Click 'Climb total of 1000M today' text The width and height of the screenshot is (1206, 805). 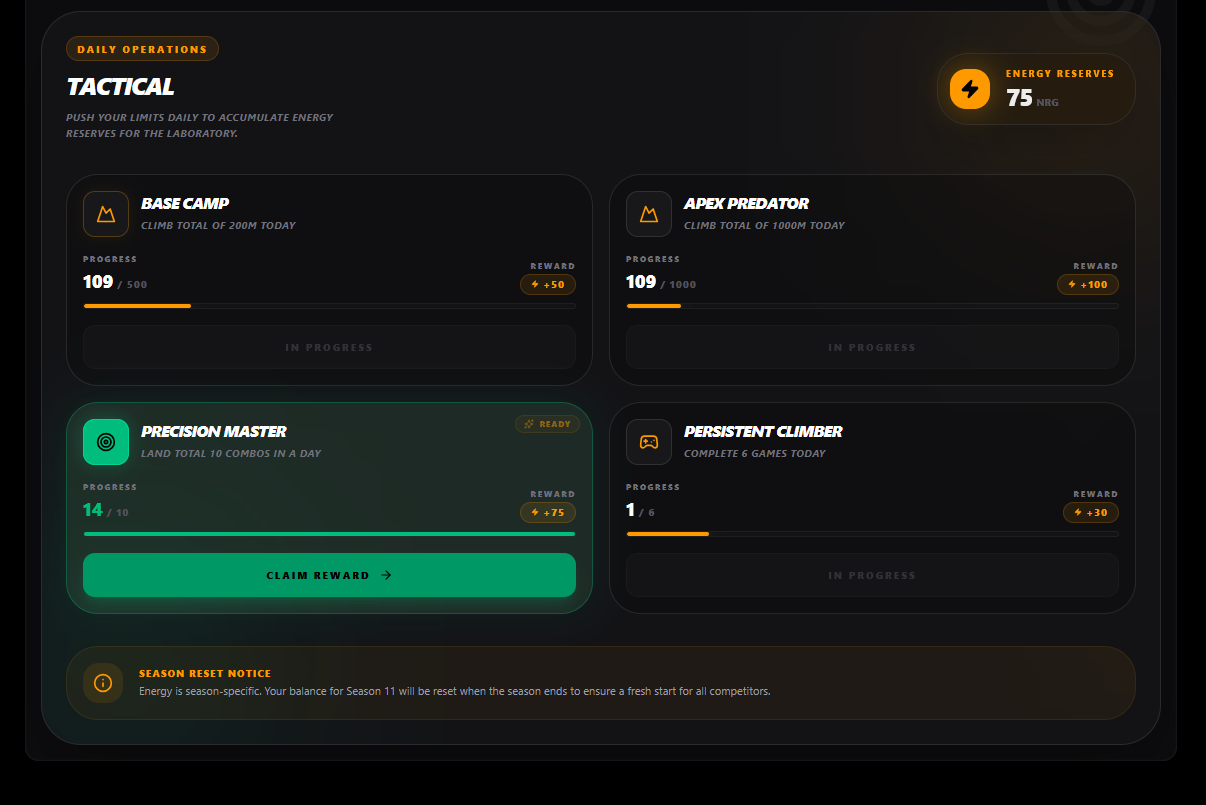pos(764,226)
